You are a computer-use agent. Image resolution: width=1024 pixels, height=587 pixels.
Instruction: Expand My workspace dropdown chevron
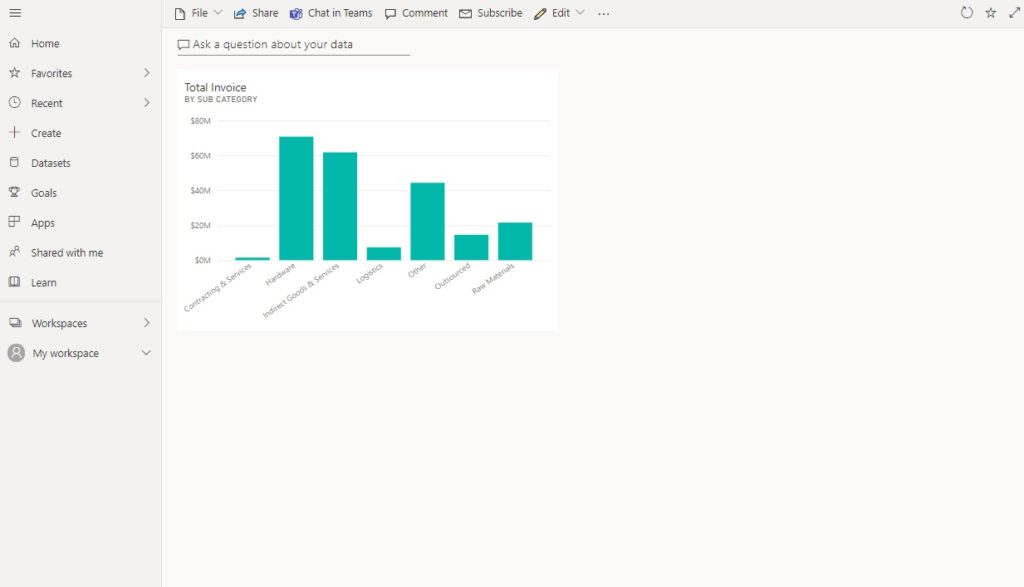click(x=146, y=353)
